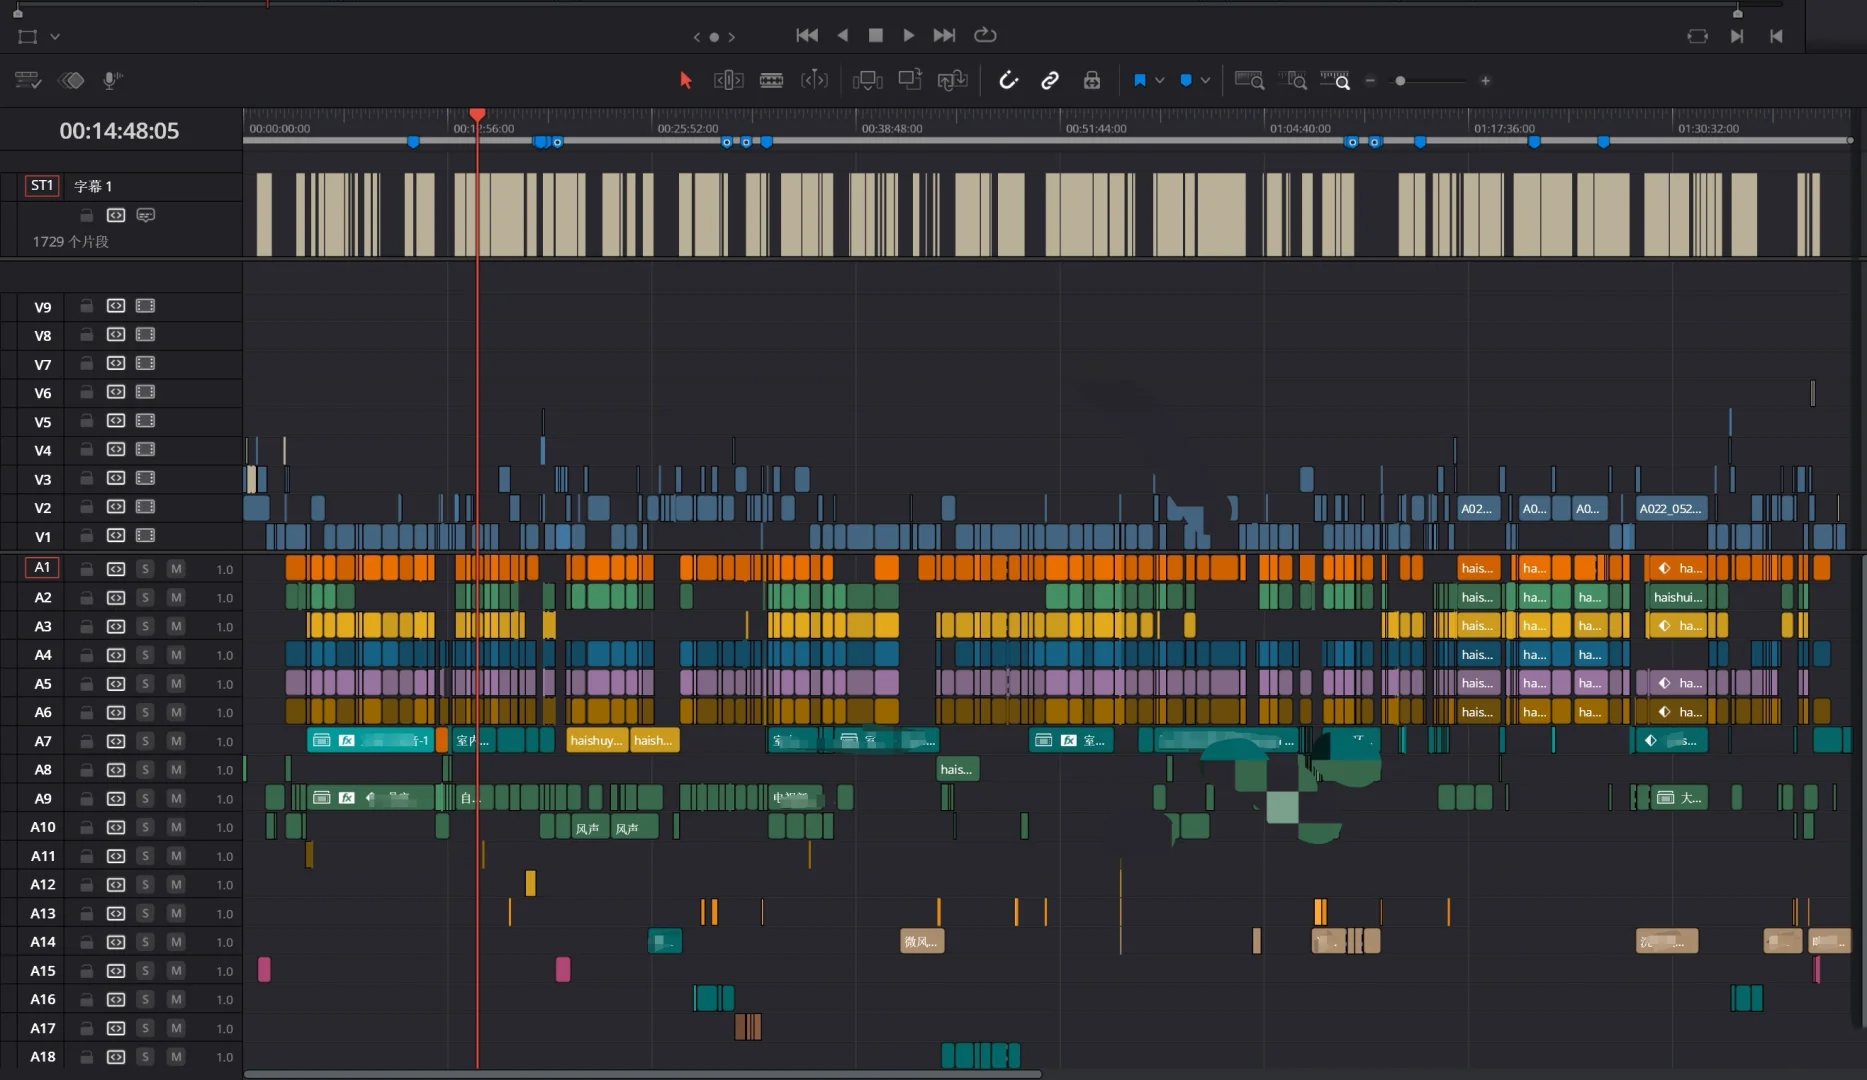Activate the Trim Edit mode tool
This screenshot has height=1080, width=1867.
[x=728, y=80]
